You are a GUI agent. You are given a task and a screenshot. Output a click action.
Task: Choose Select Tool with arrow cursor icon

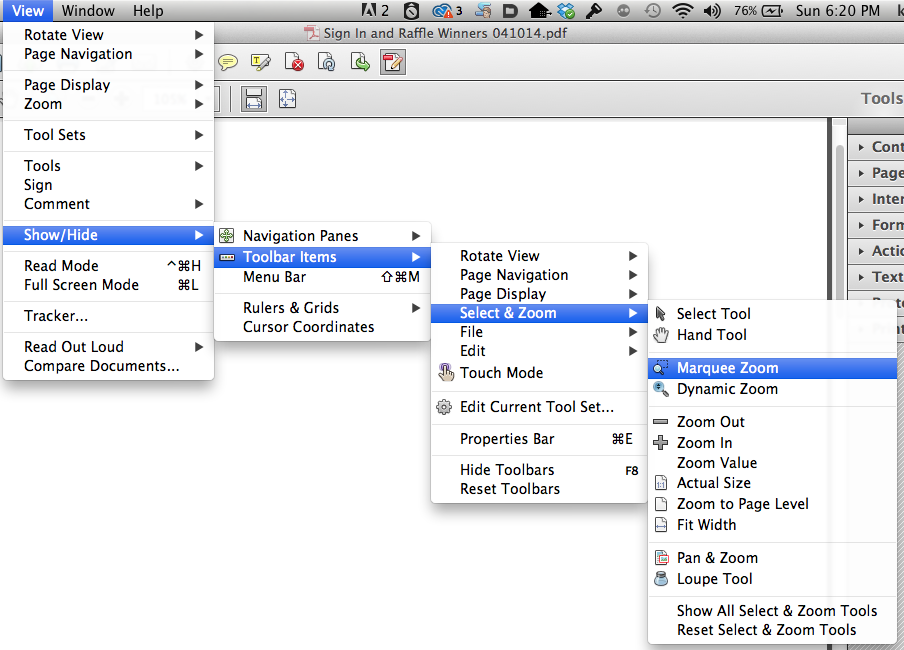(x=773, y=314)
